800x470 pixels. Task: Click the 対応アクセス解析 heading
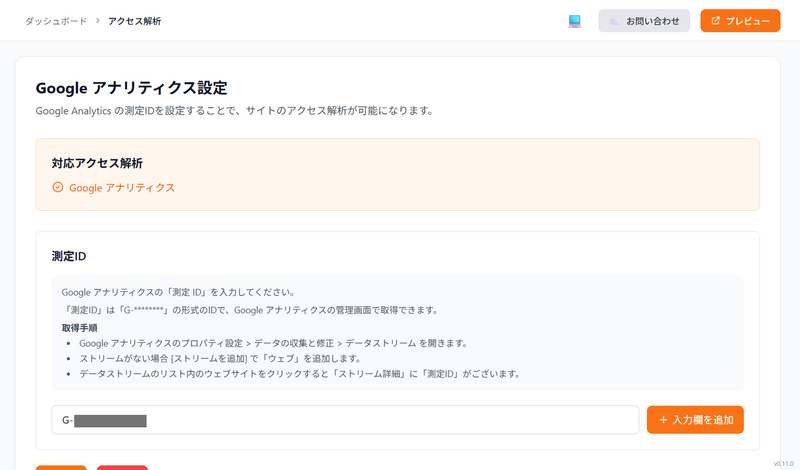97,163
